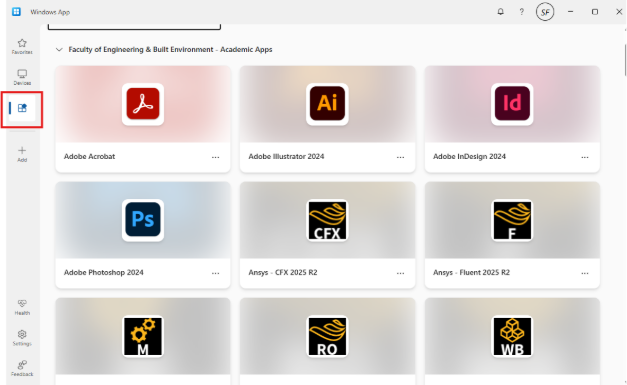627x385 pixels.
Task: Click the Adobe InDesign 2024 label
Action: pos(469,157)
